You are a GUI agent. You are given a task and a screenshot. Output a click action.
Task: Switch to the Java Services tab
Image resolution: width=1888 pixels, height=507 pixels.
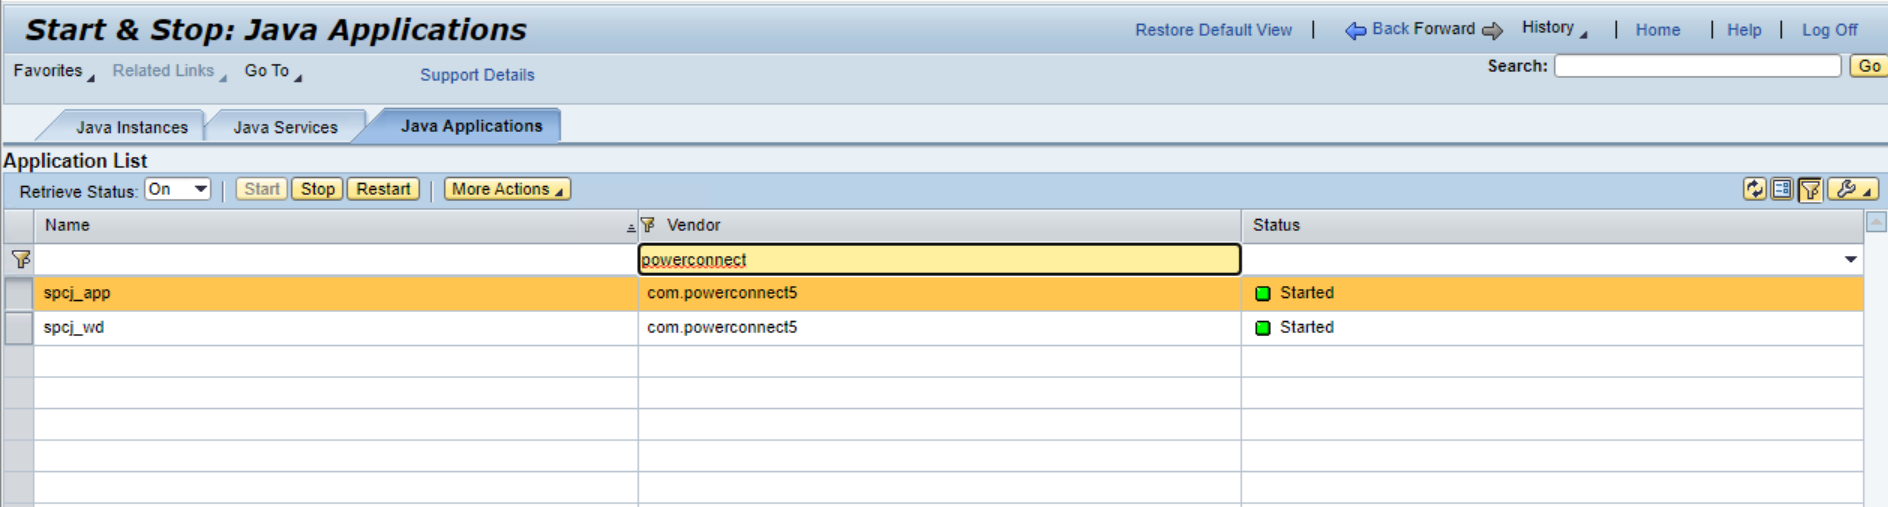tap(285, 127)
